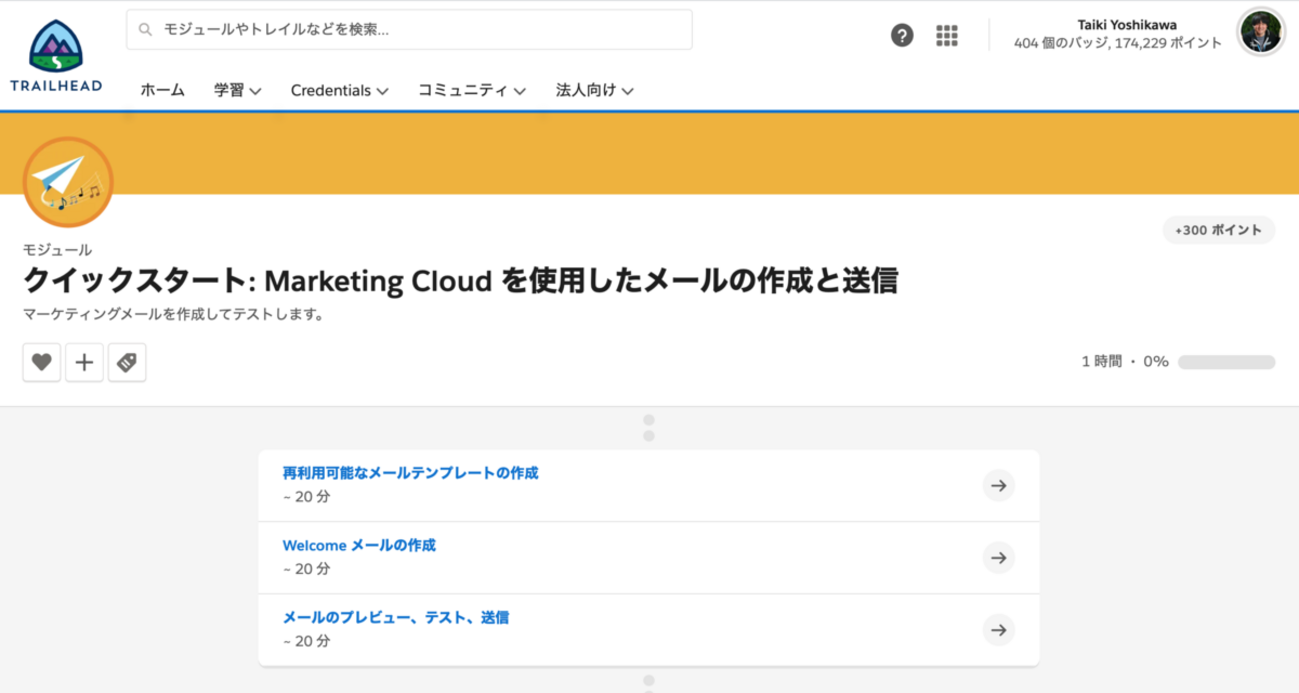The image size is (1299, 693).
Task: Expand the コミュニティ navigation menu
Action: [x=472, y=90]
